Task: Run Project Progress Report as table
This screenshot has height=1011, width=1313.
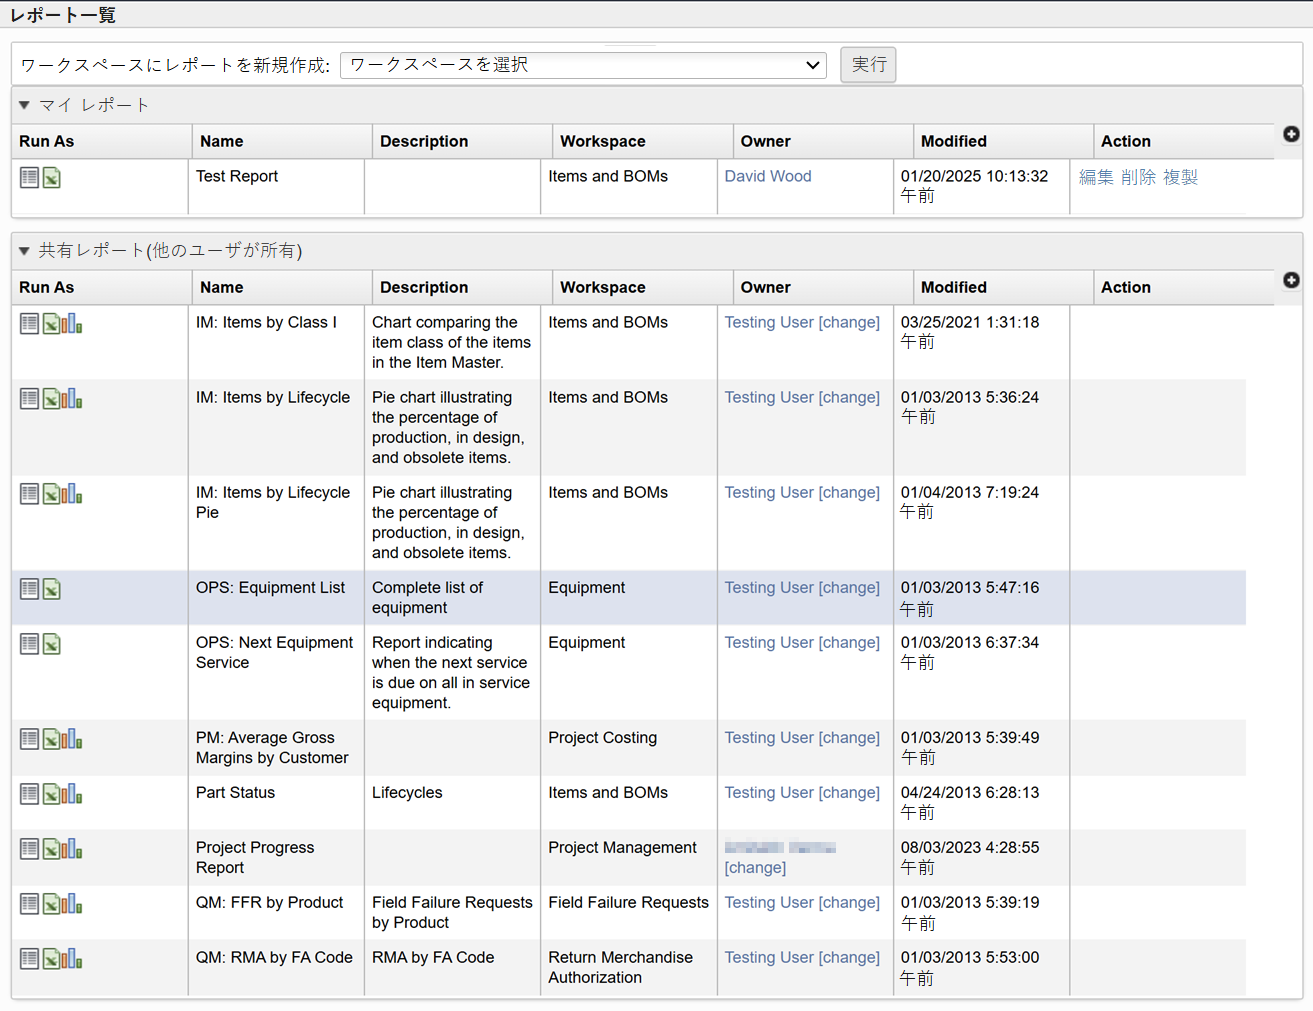Action: (30, 849)
